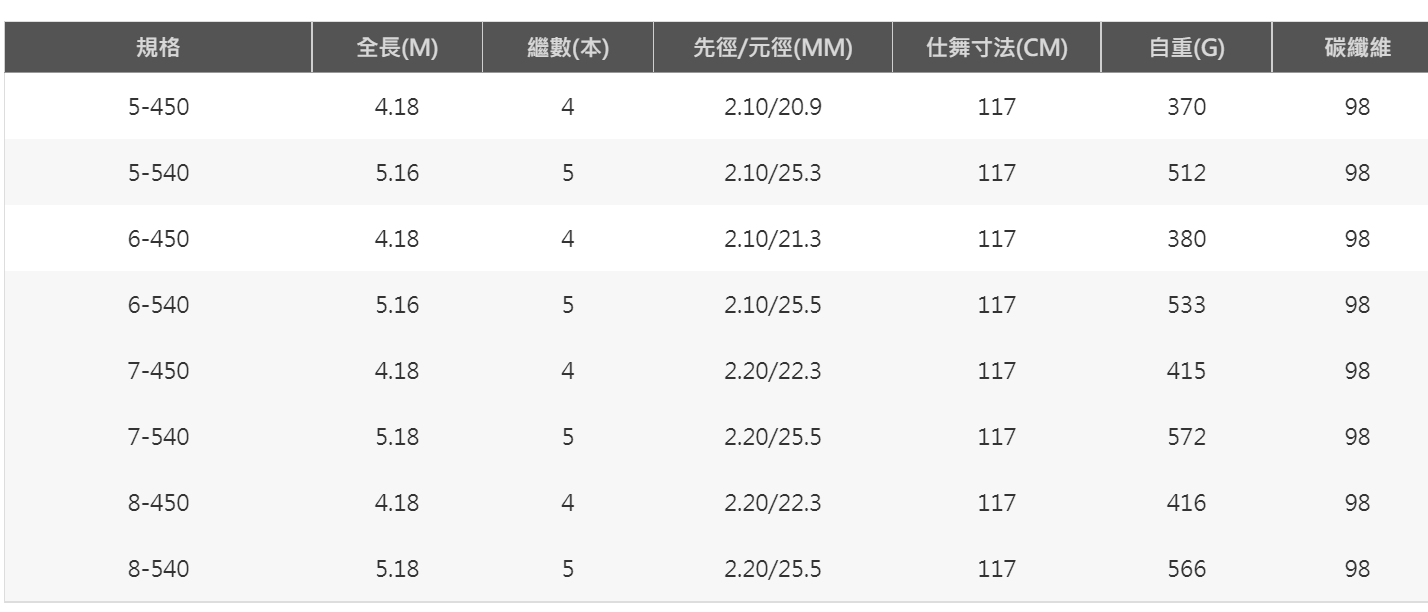Select the 6-540 spec cell
This screenshot has width=1428, height=612.
(159, 305)
